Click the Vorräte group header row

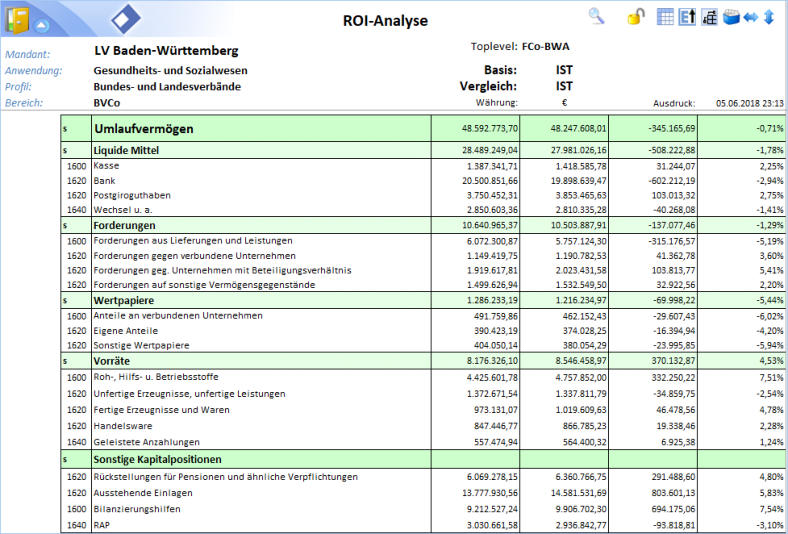coord(112,359)
